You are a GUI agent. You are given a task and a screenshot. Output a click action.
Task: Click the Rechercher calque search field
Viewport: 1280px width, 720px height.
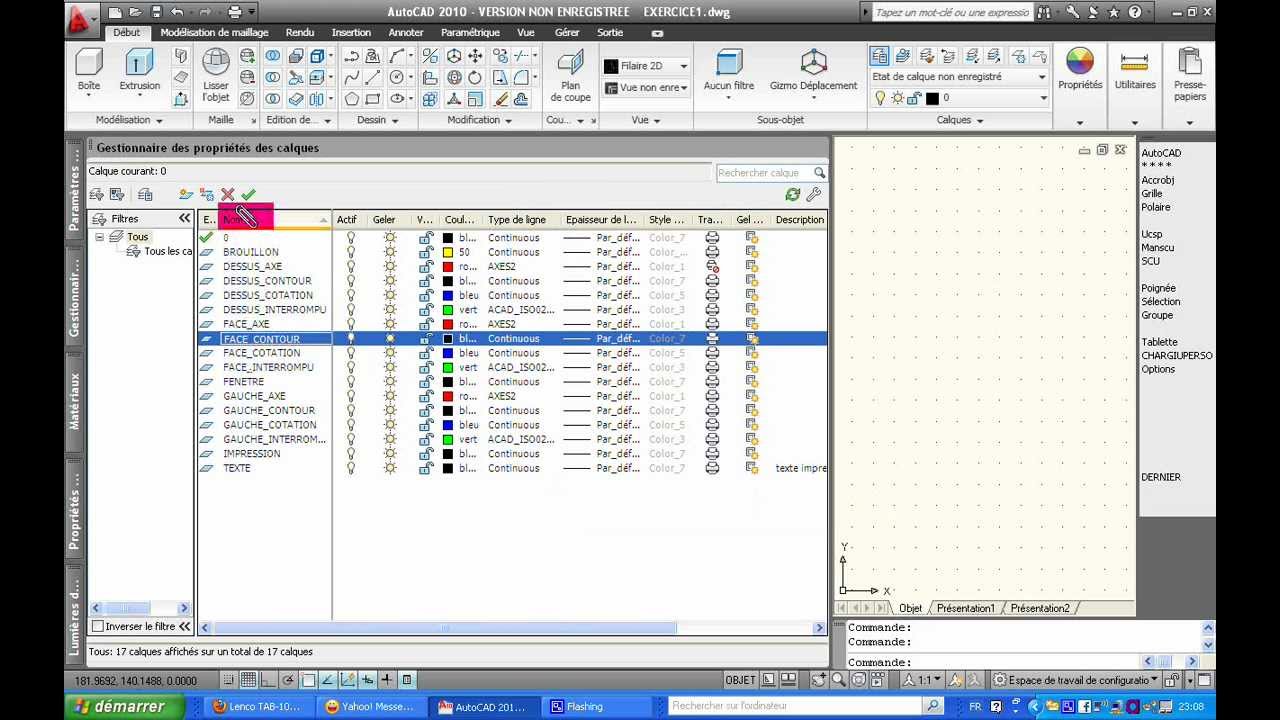(763, 173)
